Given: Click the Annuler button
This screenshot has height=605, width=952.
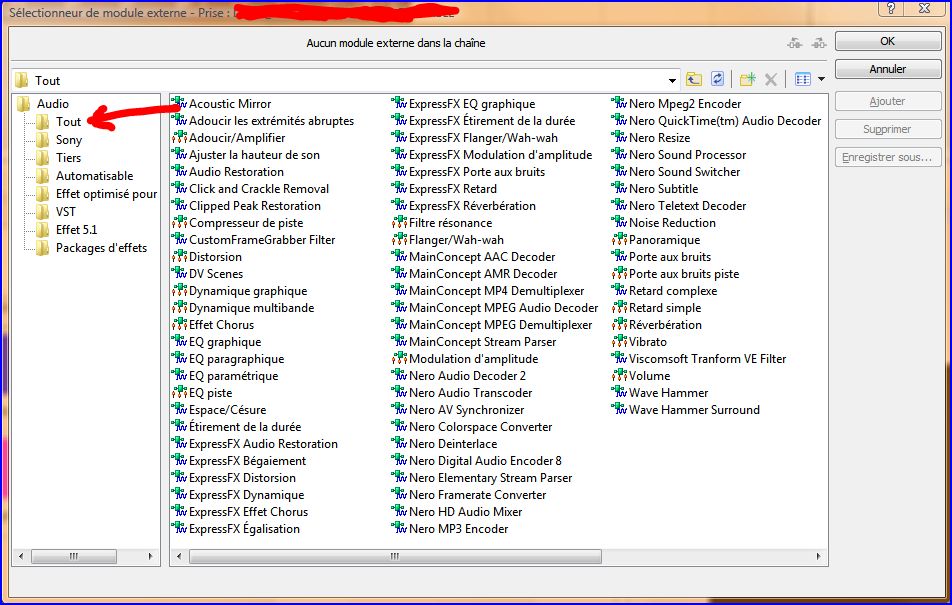Looking at the screenshot, I should [888, 69].
